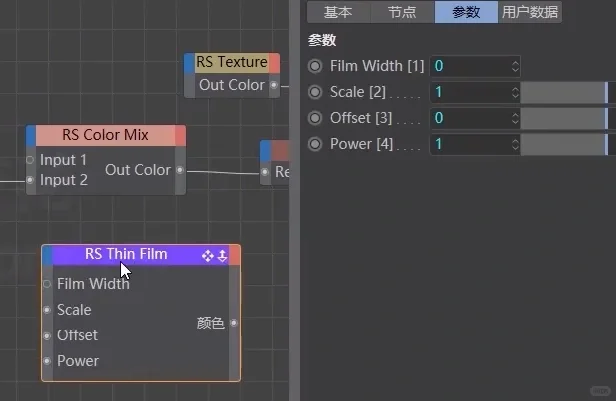Viewport: 616px width, 401px height.
Task: Click the move icon on RS Thin Film
Action: pos(207,256)
